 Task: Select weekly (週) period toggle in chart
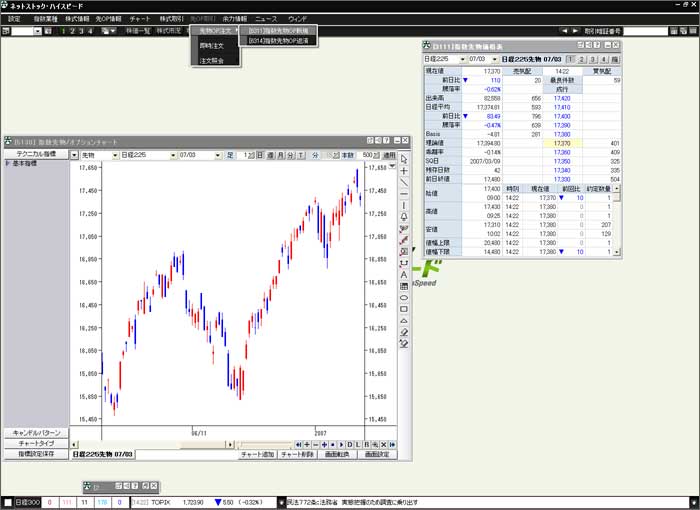pyautogui.click(x=271, y=155)
